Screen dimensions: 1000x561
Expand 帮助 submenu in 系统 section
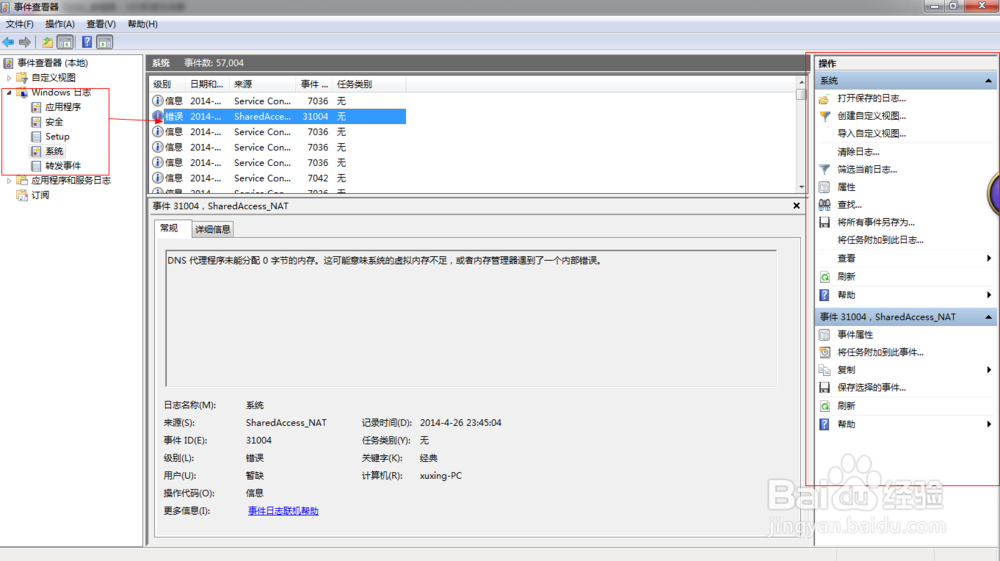click(989, 295)
